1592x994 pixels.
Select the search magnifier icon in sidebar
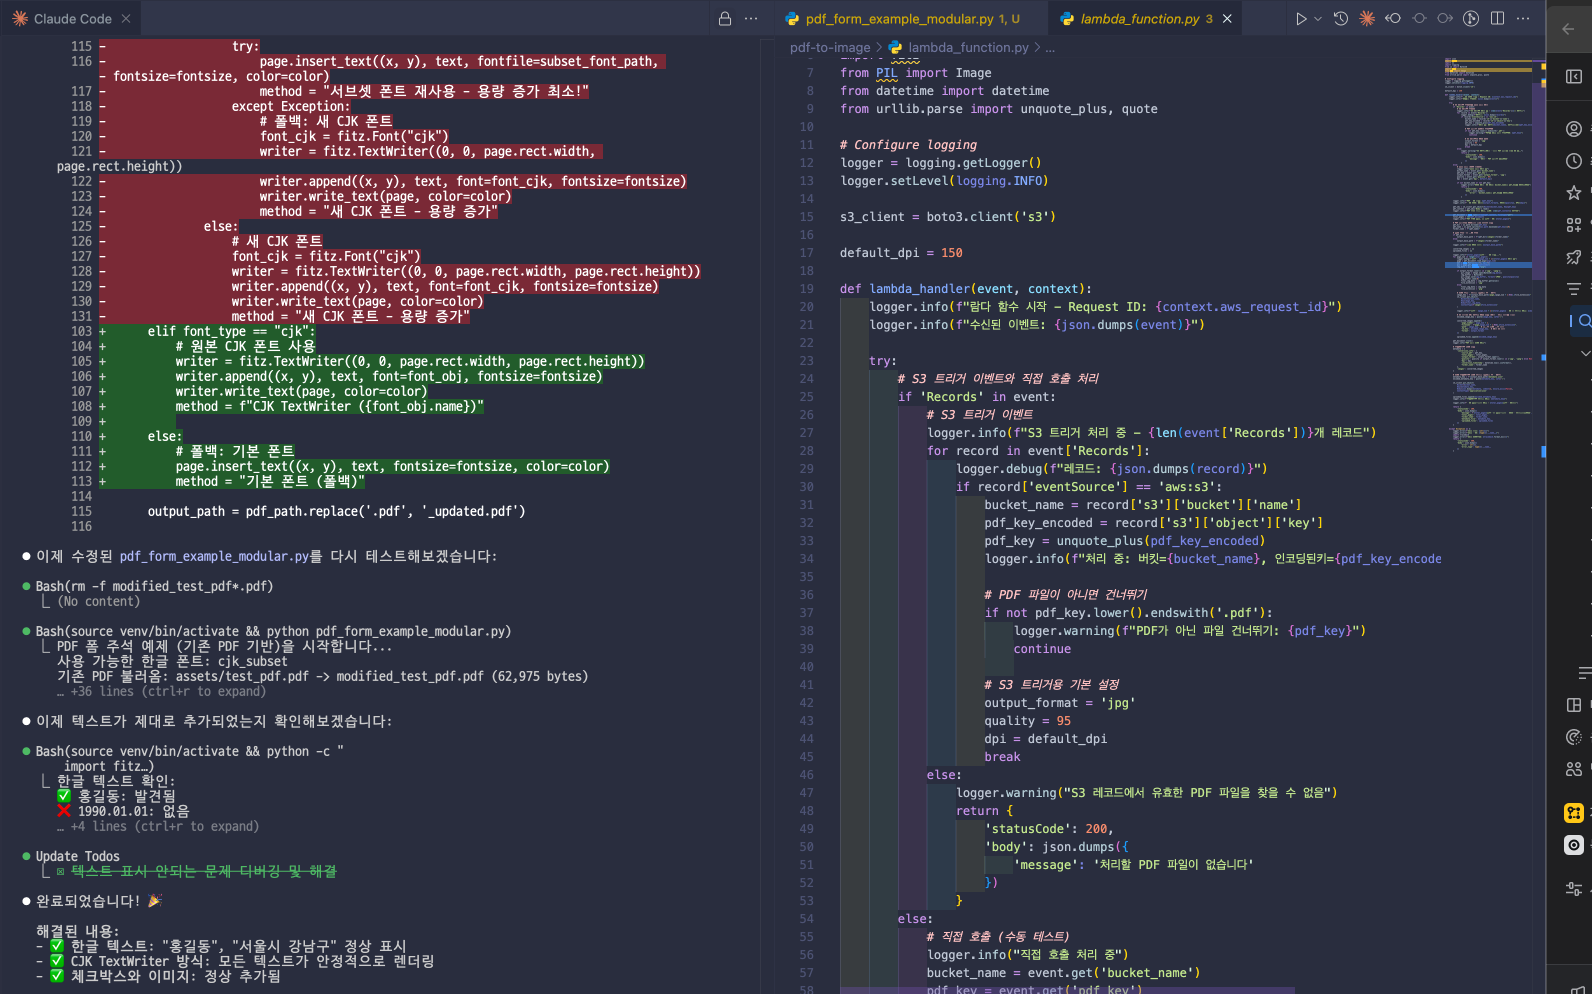(x=1583, y=321)
